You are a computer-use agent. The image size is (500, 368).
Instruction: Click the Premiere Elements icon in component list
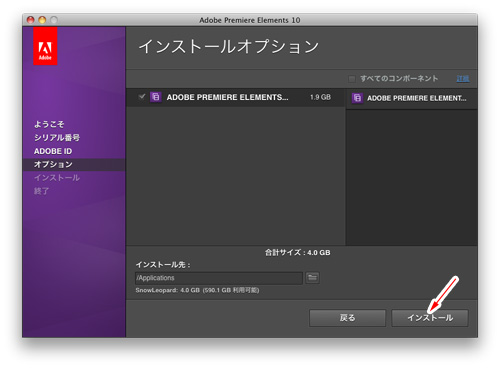coord(156,97)
